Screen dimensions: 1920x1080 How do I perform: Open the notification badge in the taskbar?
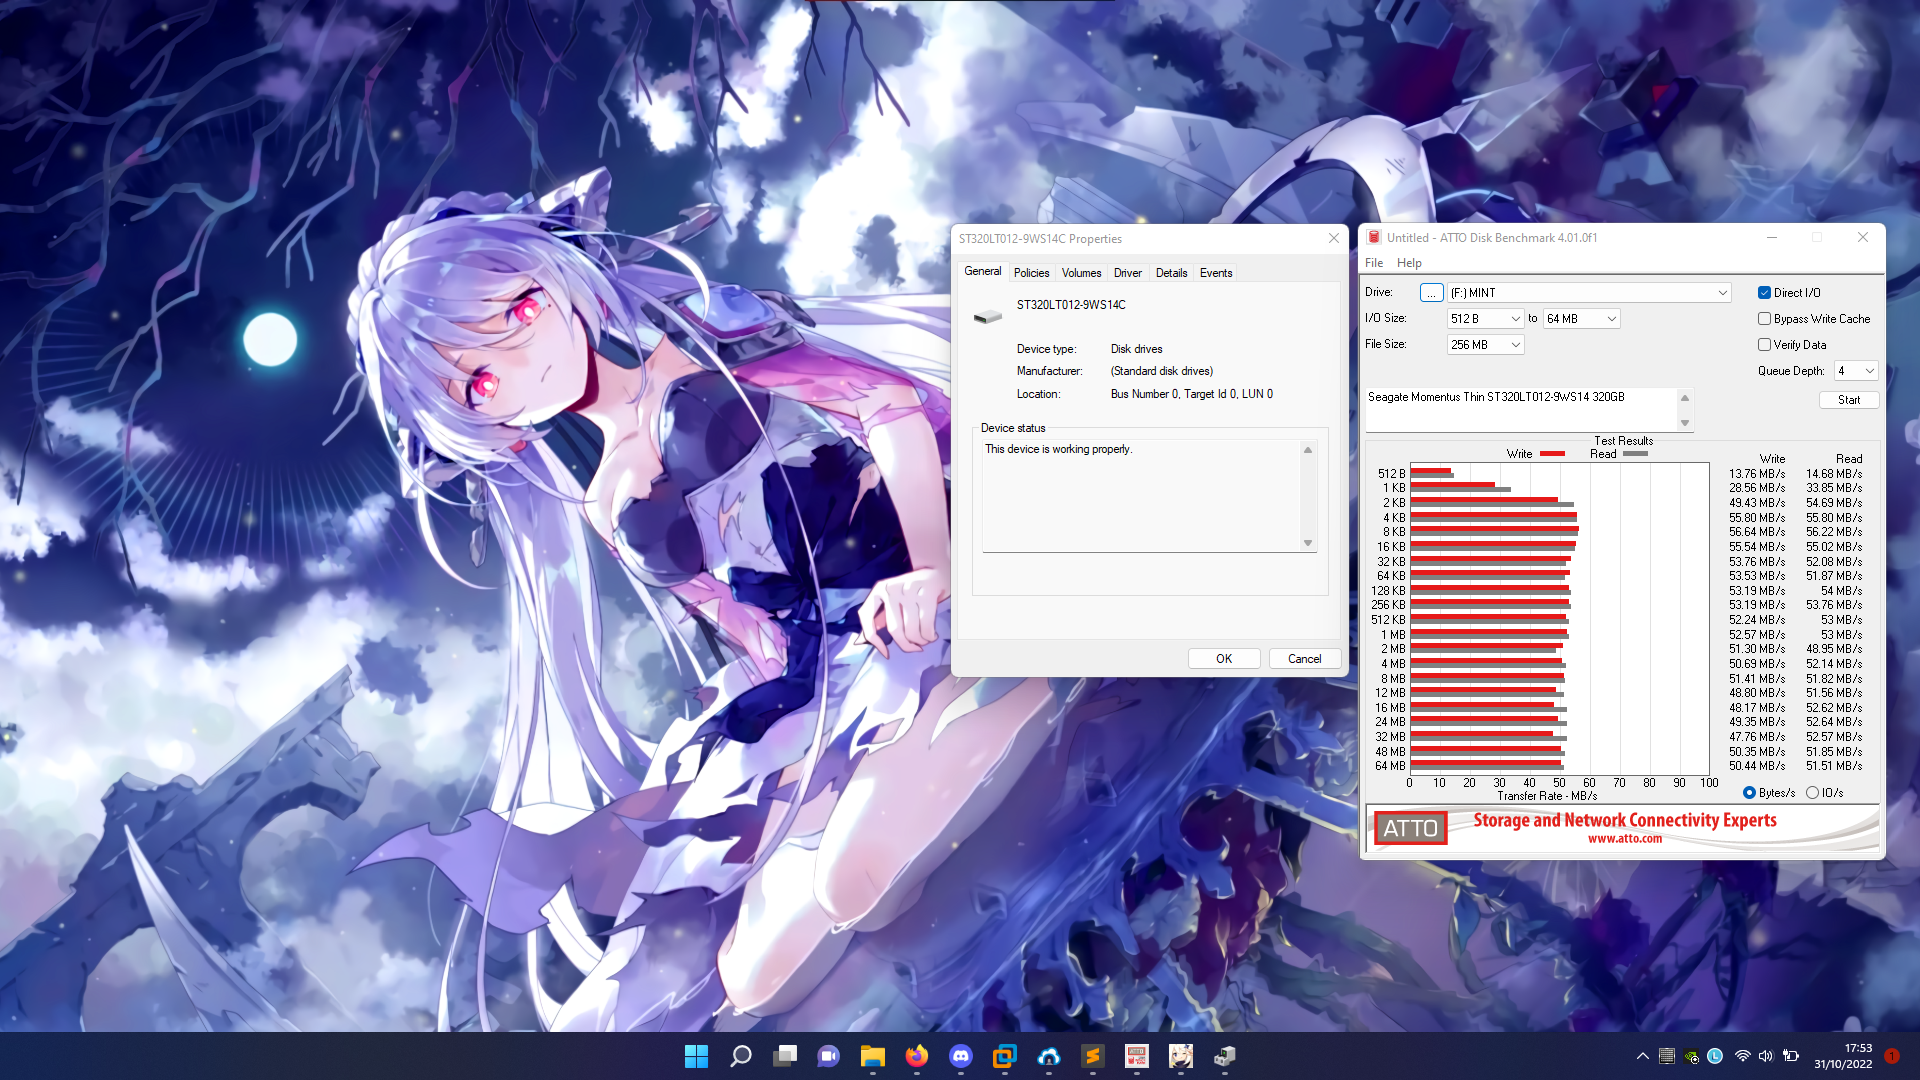[1892, 1056]
